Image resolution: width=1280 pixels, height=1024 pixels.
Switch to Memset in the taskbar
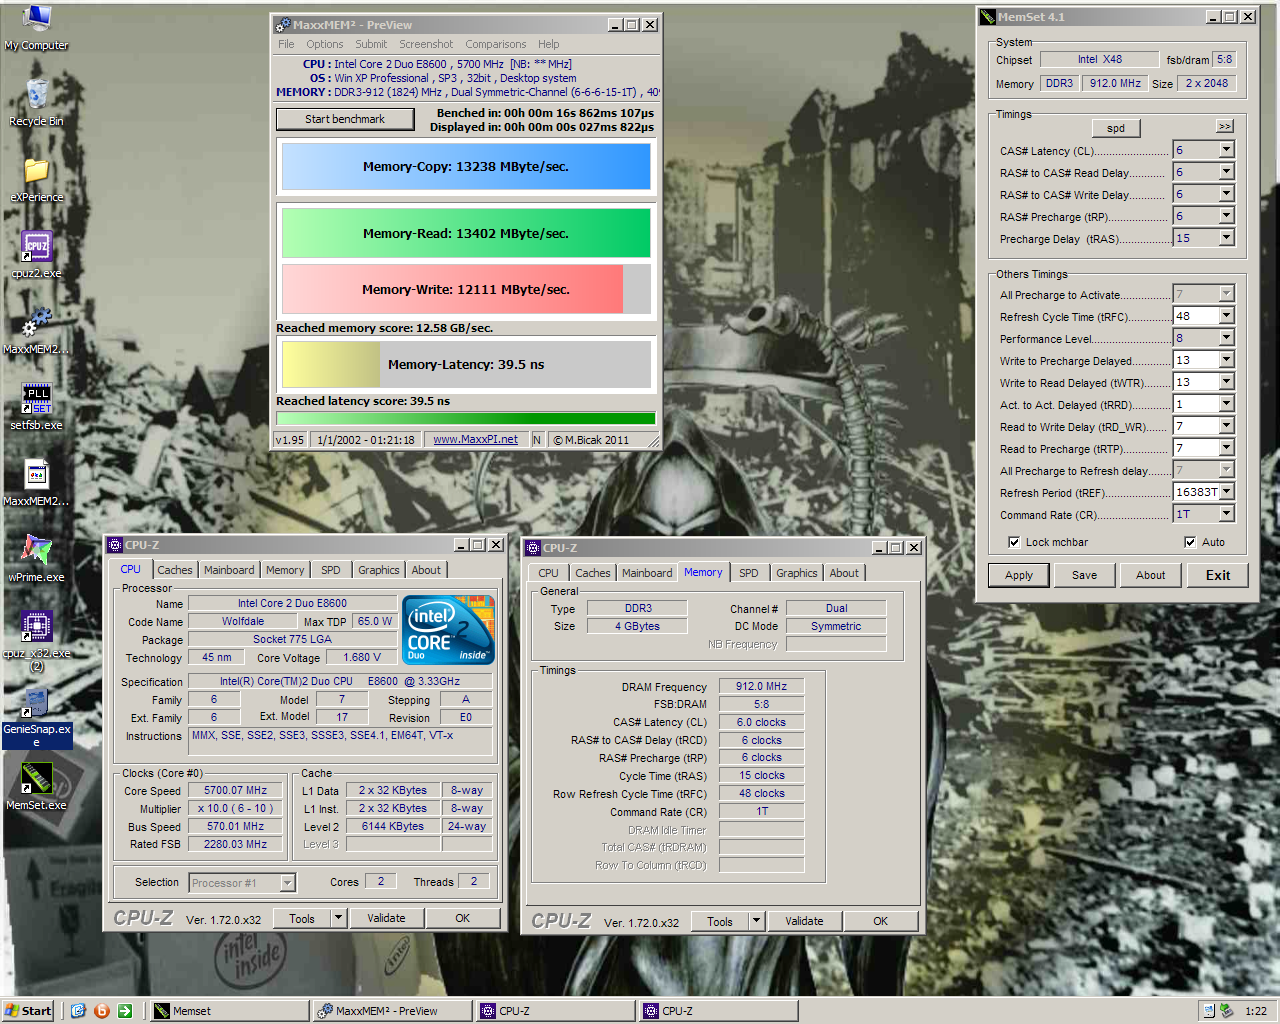tap(230, 1011)
